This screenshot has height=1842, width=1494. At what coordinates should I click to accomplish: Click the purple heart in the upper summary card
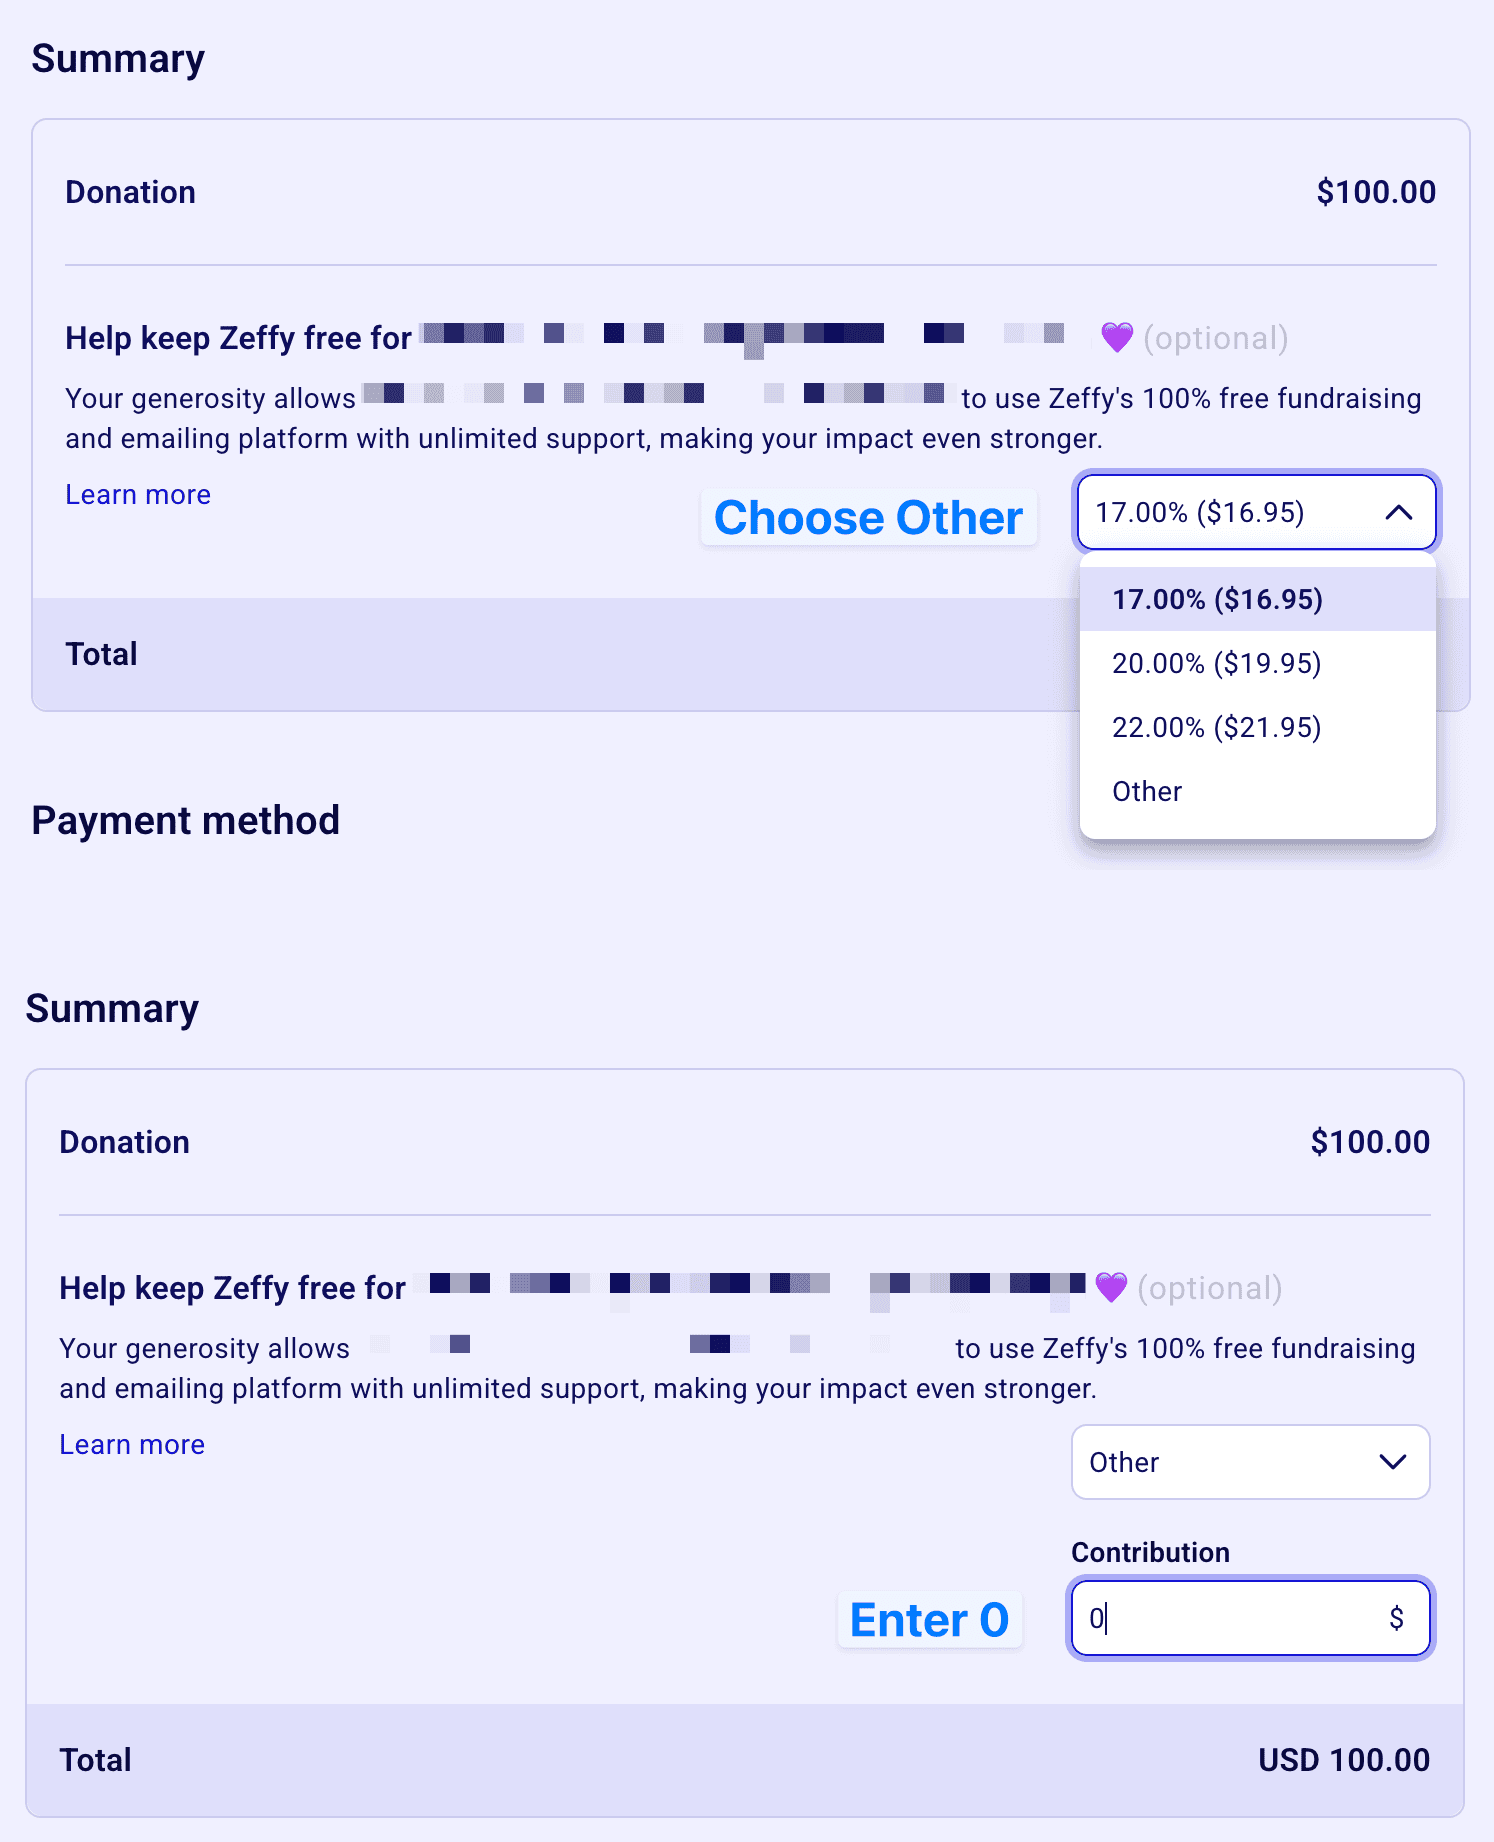click(x=1116, y=338)
